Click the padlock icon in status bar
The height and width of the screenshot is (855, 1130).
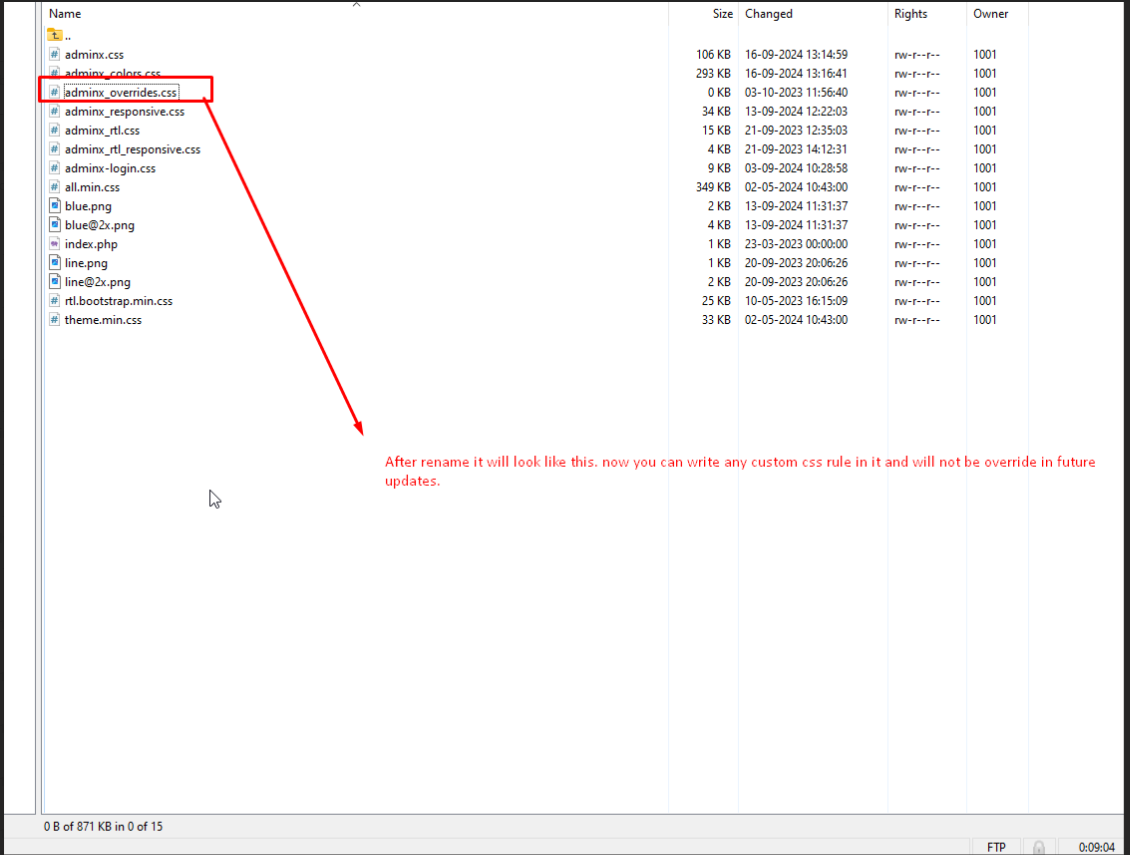[1039, 847]
